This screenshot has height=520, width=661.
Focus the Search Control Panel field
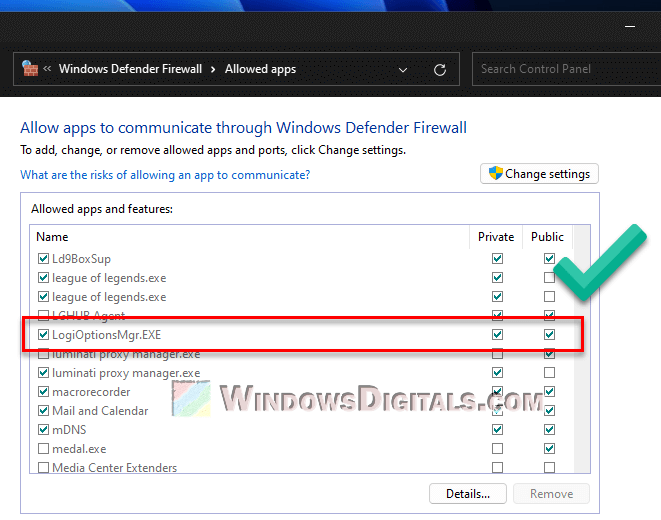click(x=566, y=69)
